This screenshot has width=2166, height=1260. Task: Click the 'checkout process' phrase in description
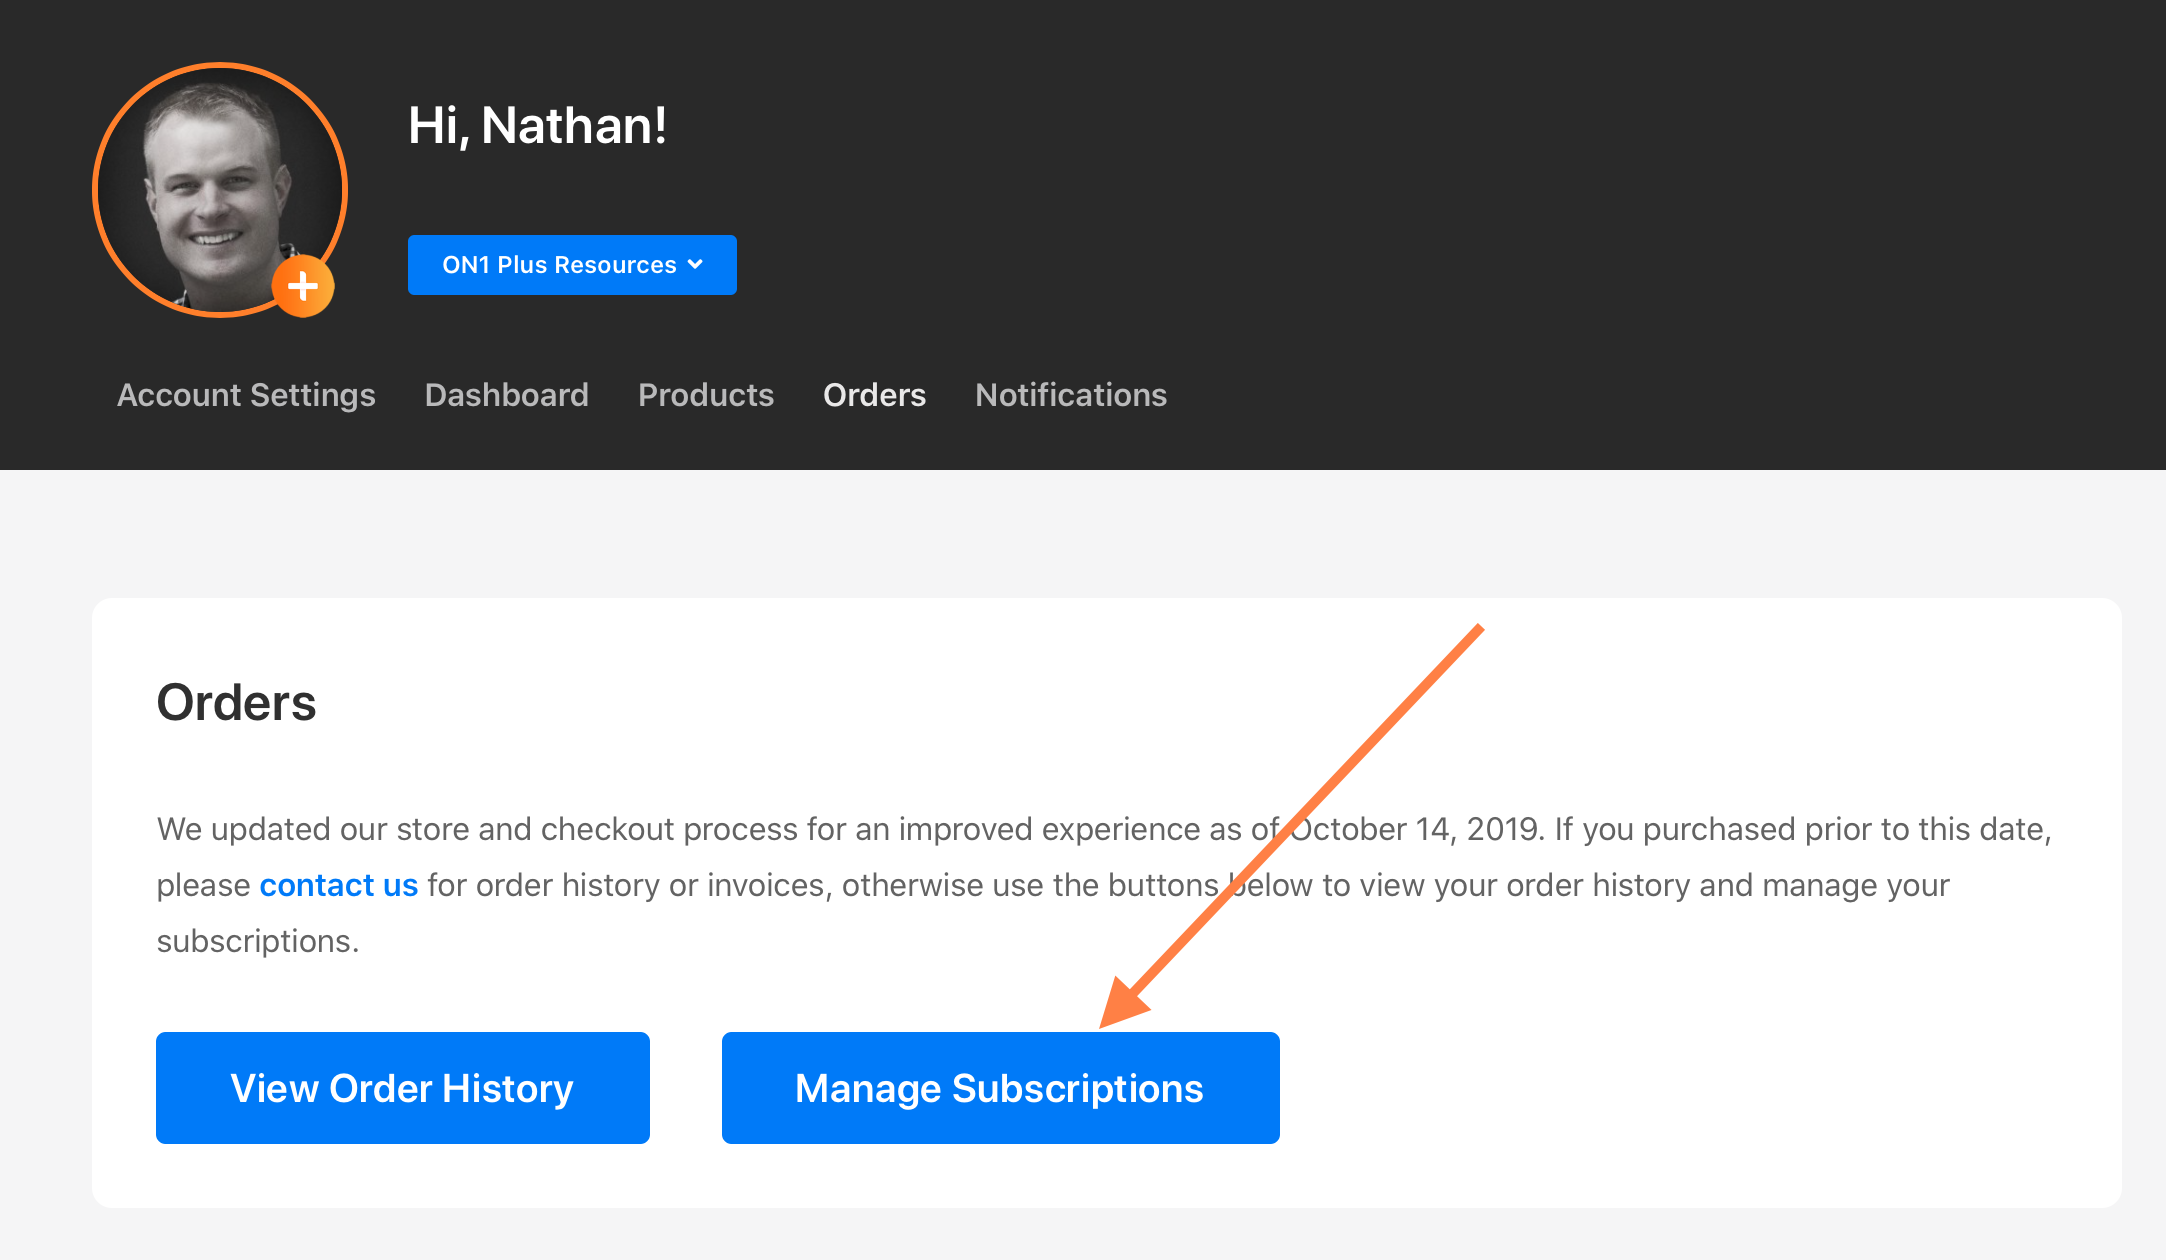tap(668, 829)
